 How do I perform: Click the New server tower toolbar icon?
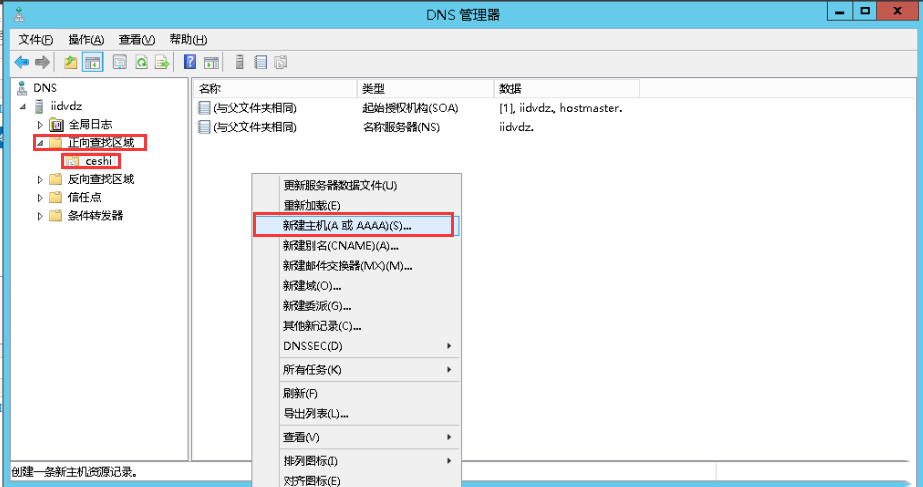[240, 62]
